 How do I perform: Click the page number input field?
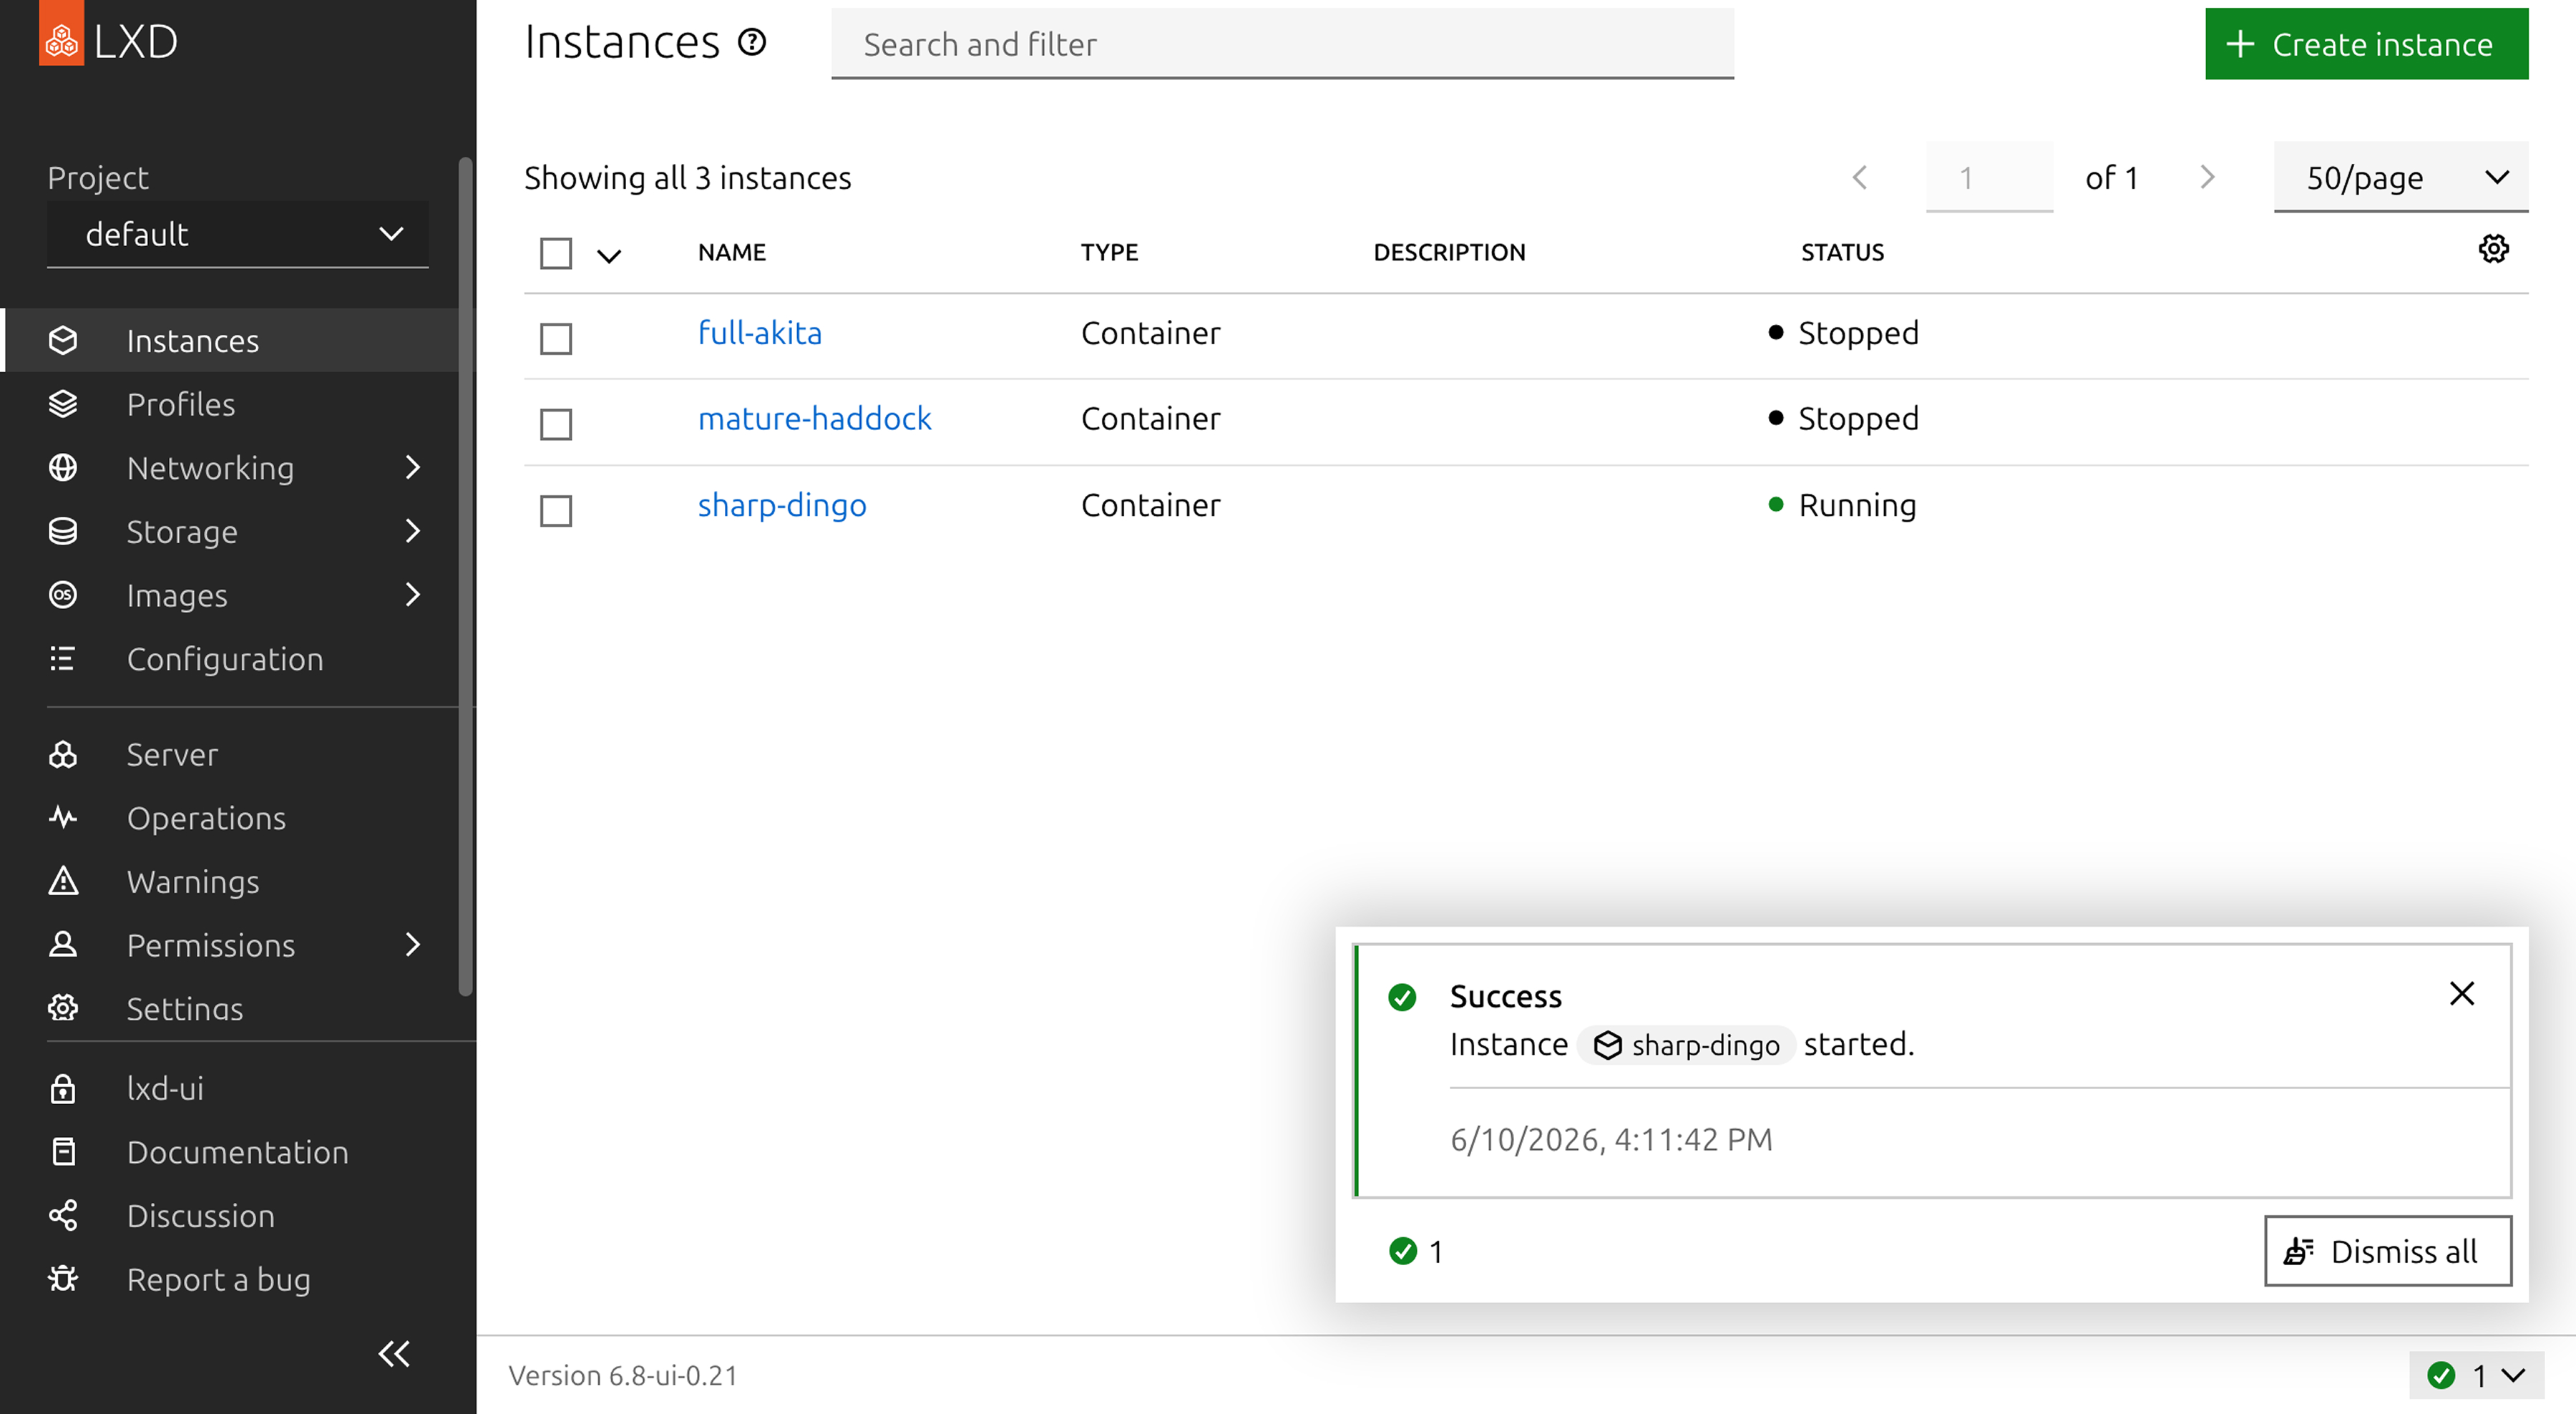tap(1990, 178)
